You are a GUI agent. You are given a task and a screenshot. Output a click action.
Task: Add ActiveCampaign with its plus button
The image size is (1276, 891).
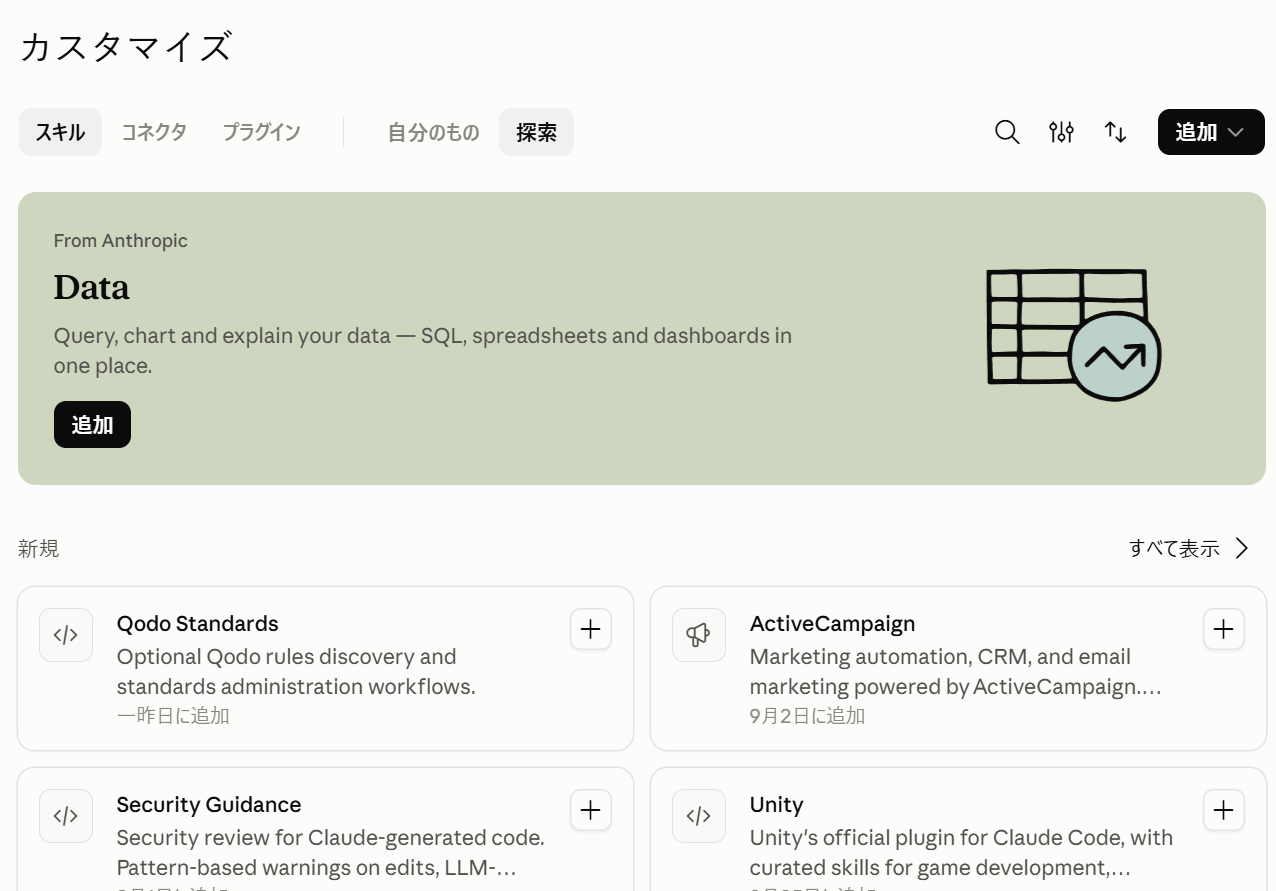click(x=1224, y=629)
